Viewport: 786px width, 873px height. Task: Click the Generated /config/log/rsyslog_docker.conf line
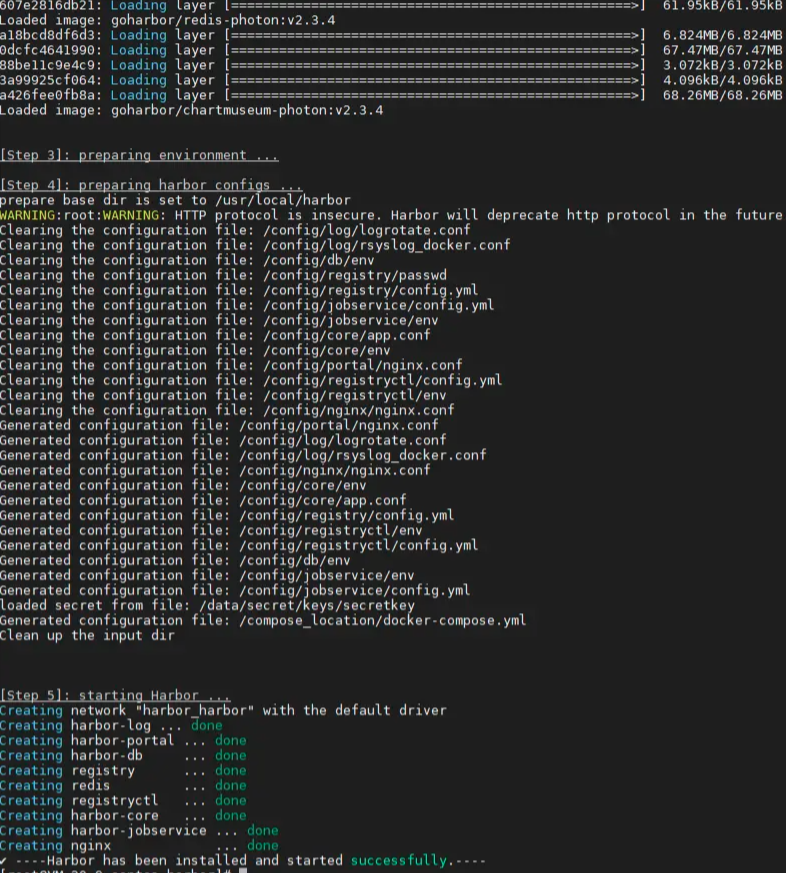pos(243,456)
